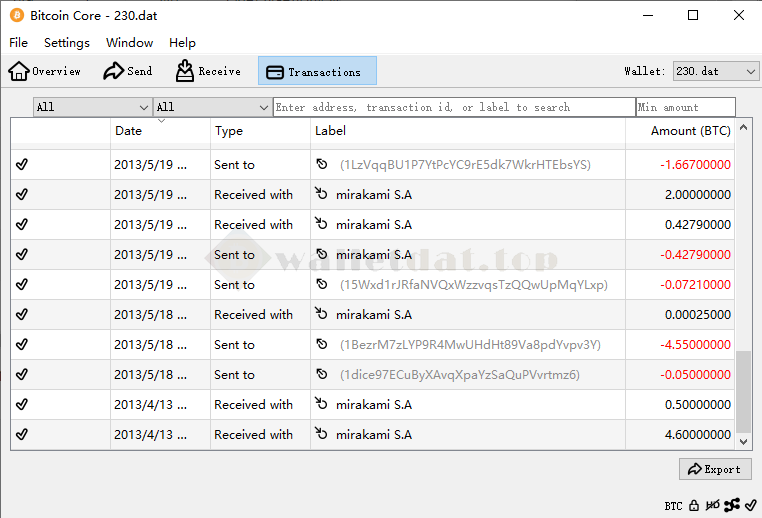Open the Settings menu

[67, 43]
